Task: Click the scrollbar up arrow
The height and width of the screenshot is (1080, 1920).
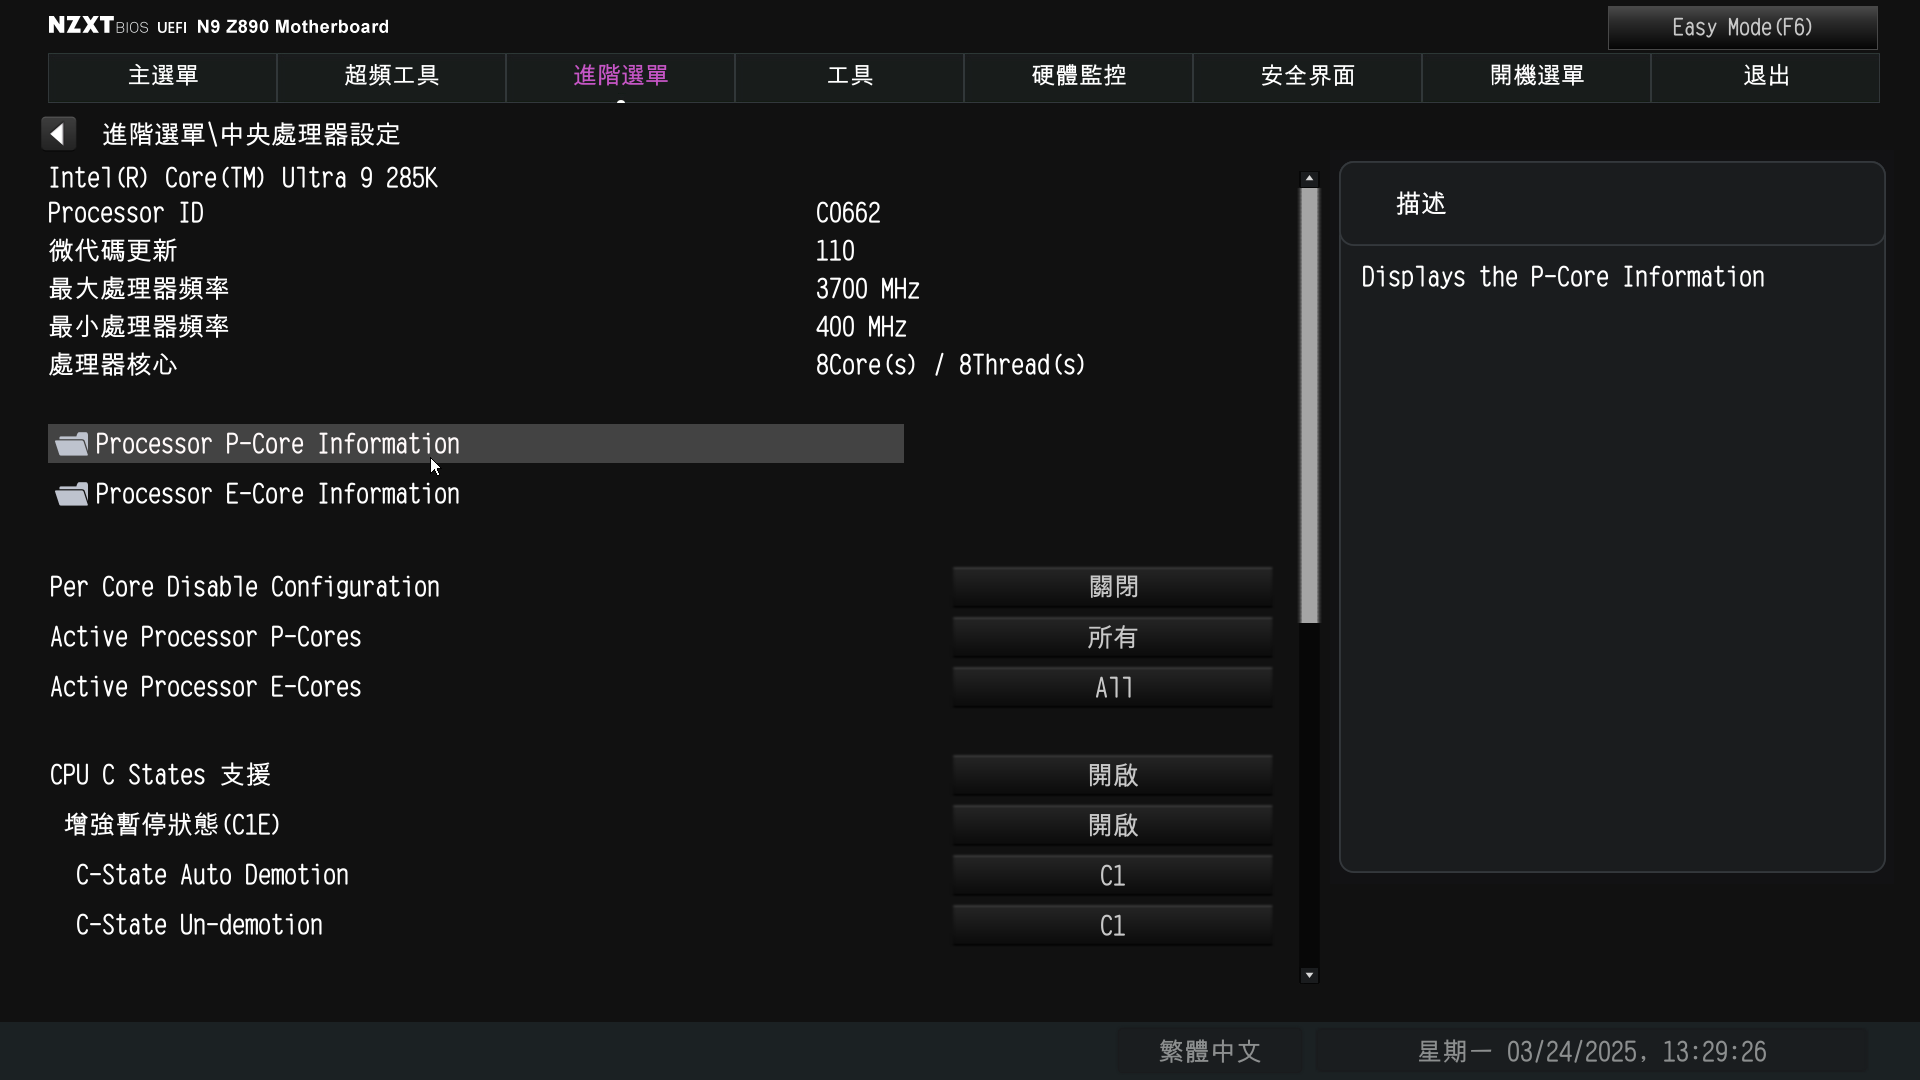Action: (1309, 178)
